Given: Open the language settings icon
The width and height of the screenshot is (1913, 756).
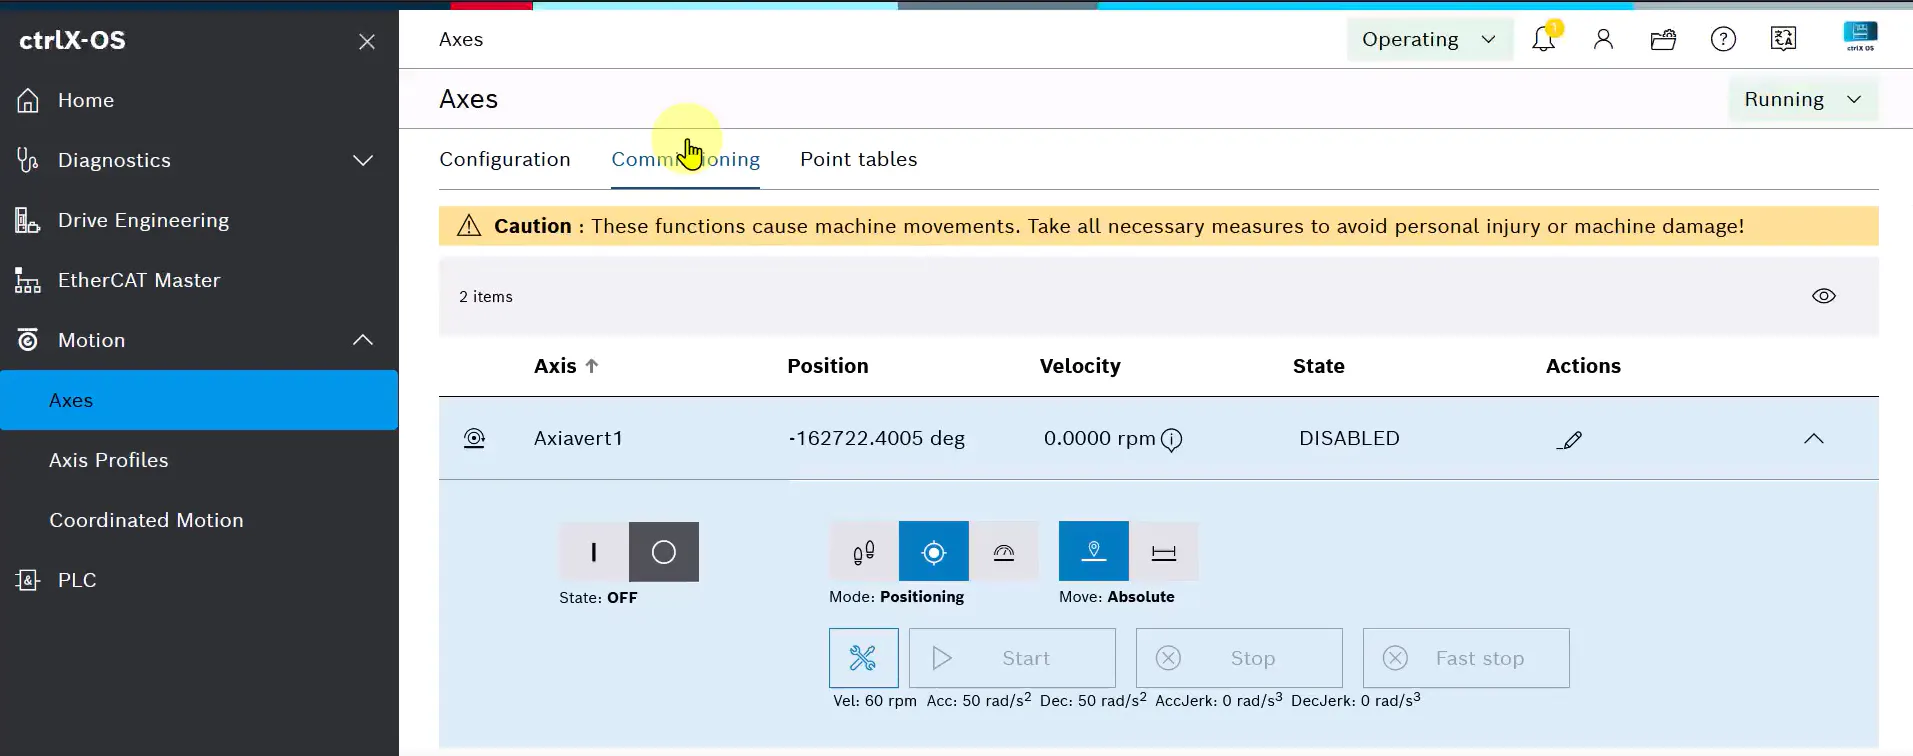Looking at the screenshot, I should [1783, 39].
